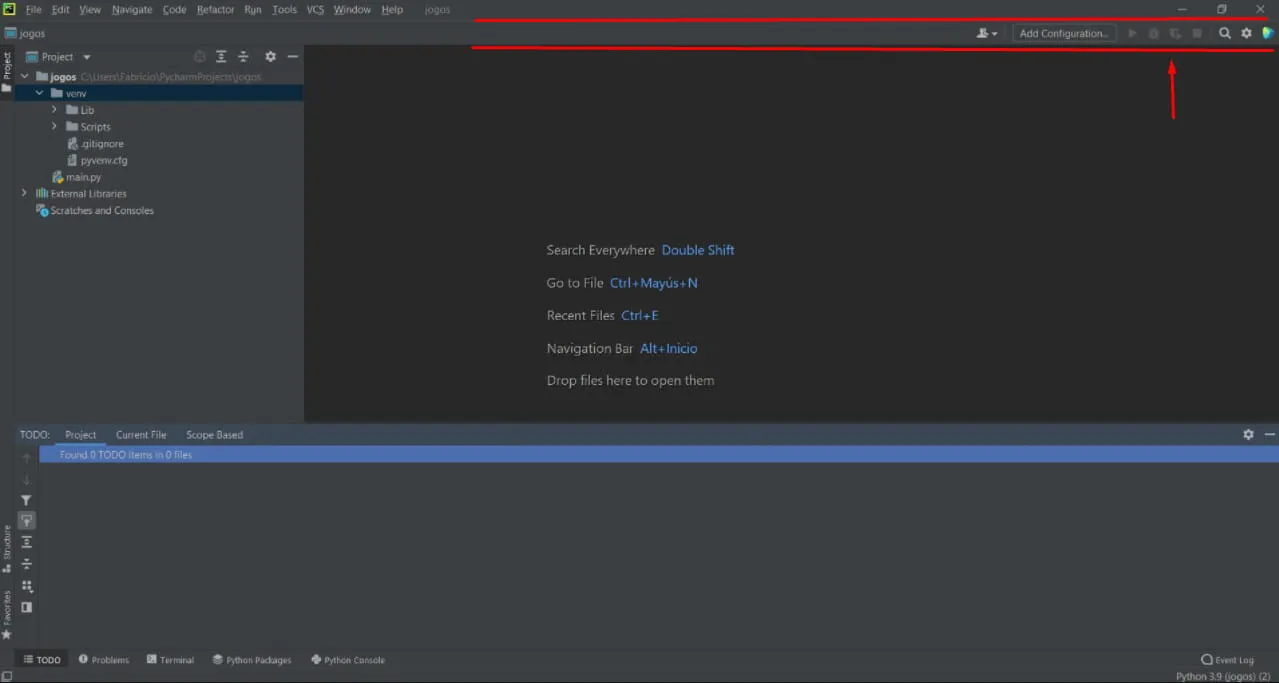Image resolution: width=1279 pixels, height=683 pixels.
Task: Click Python 3.9 interpreter in status bar
Action: [1222, 676]
